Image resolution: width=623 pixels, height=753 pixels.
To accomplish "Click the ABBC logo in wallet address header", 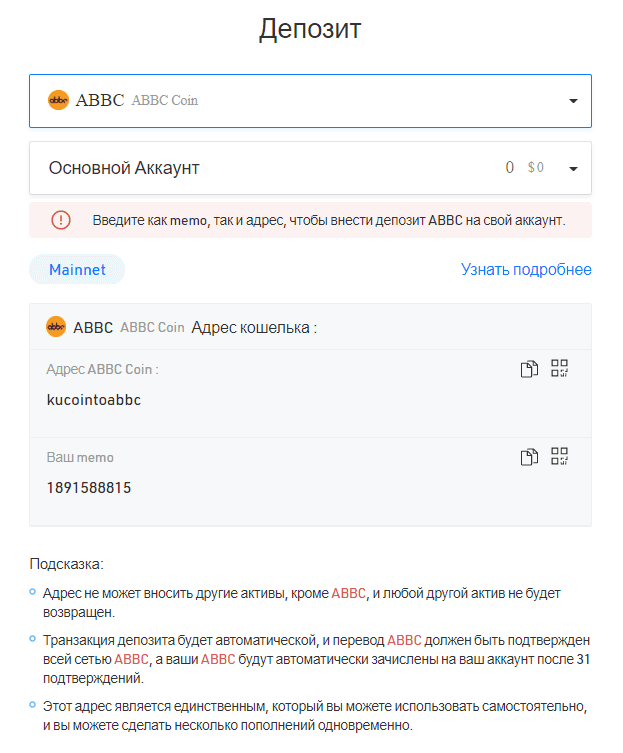I will tap(56, 327).
